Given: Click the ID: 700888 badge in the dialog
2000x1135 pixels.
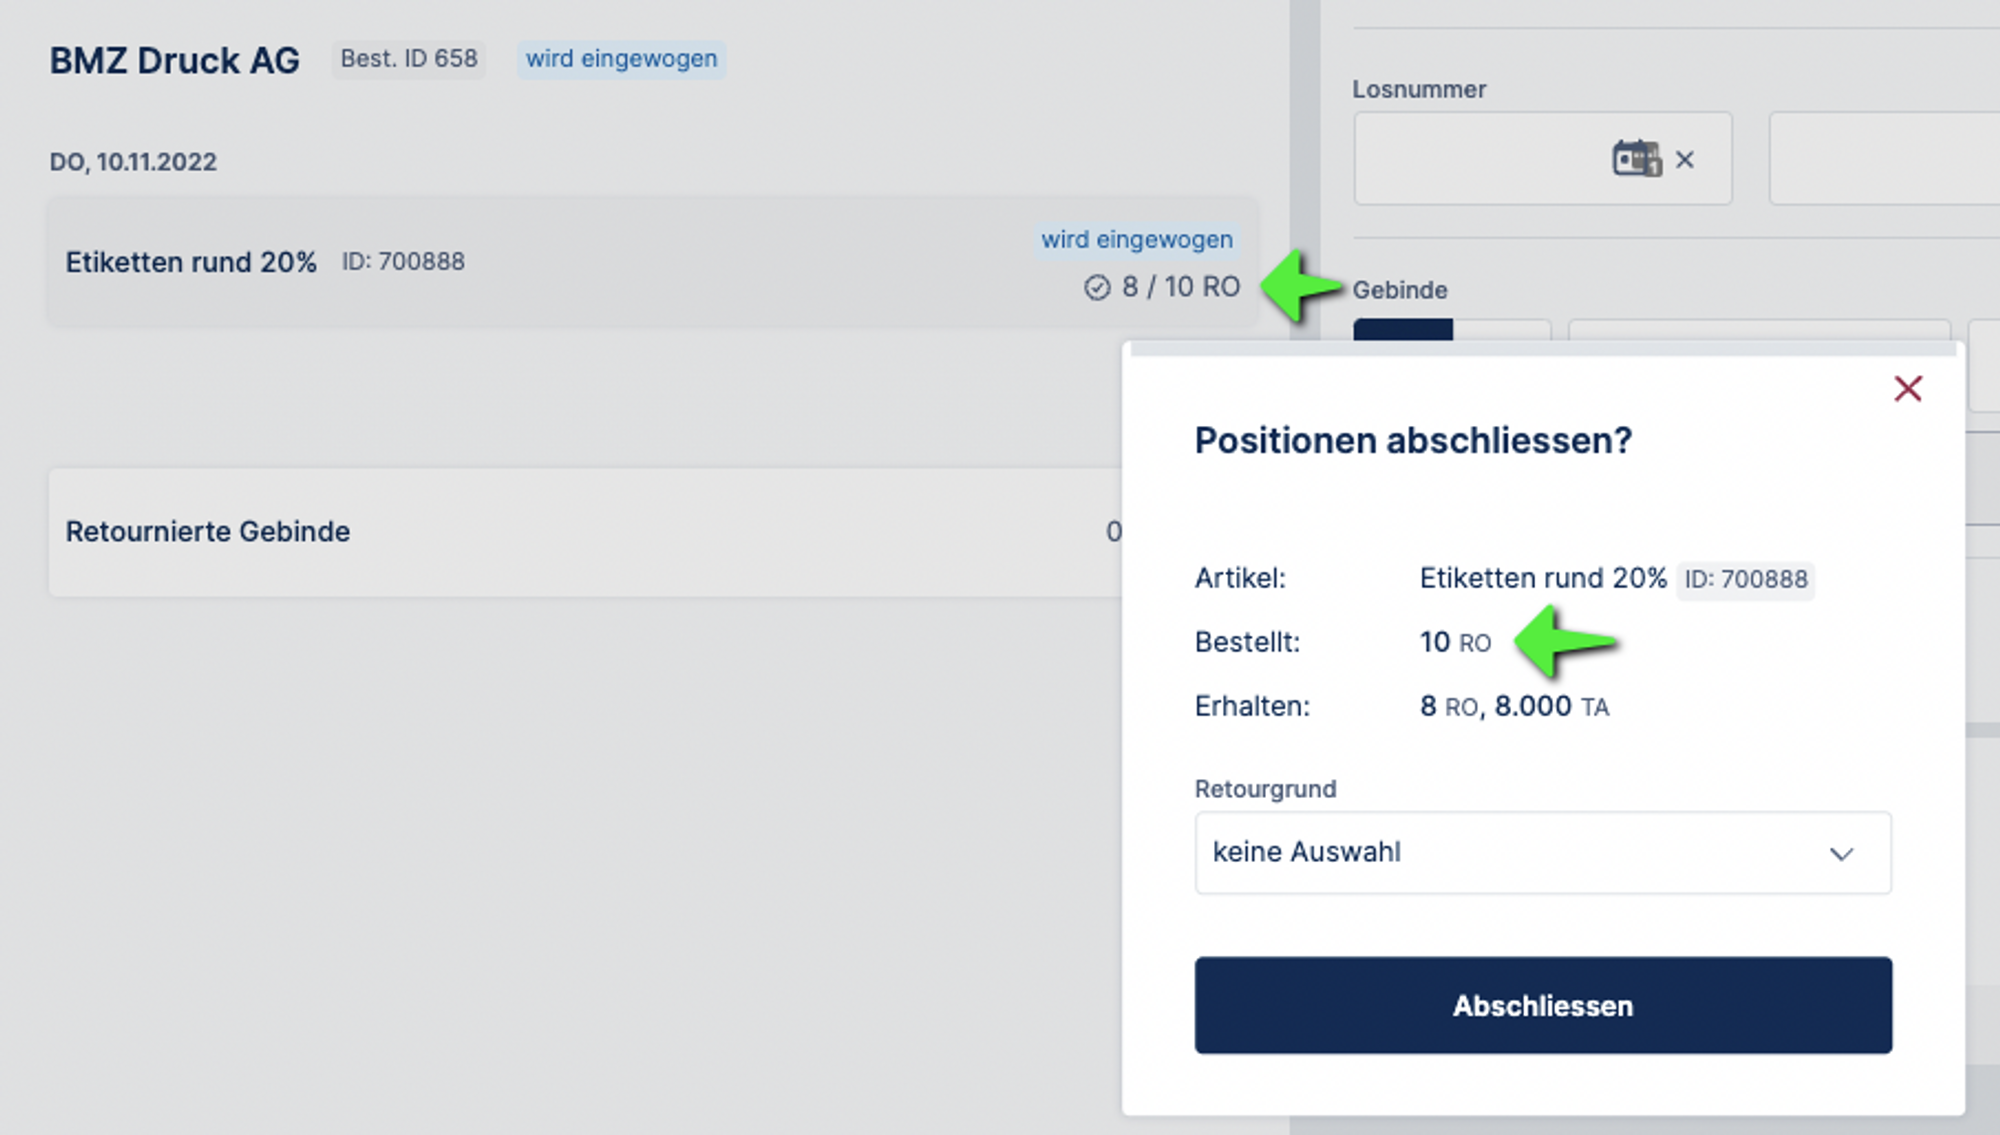Looking at the screenshot, I should [x=1746, y=579].
